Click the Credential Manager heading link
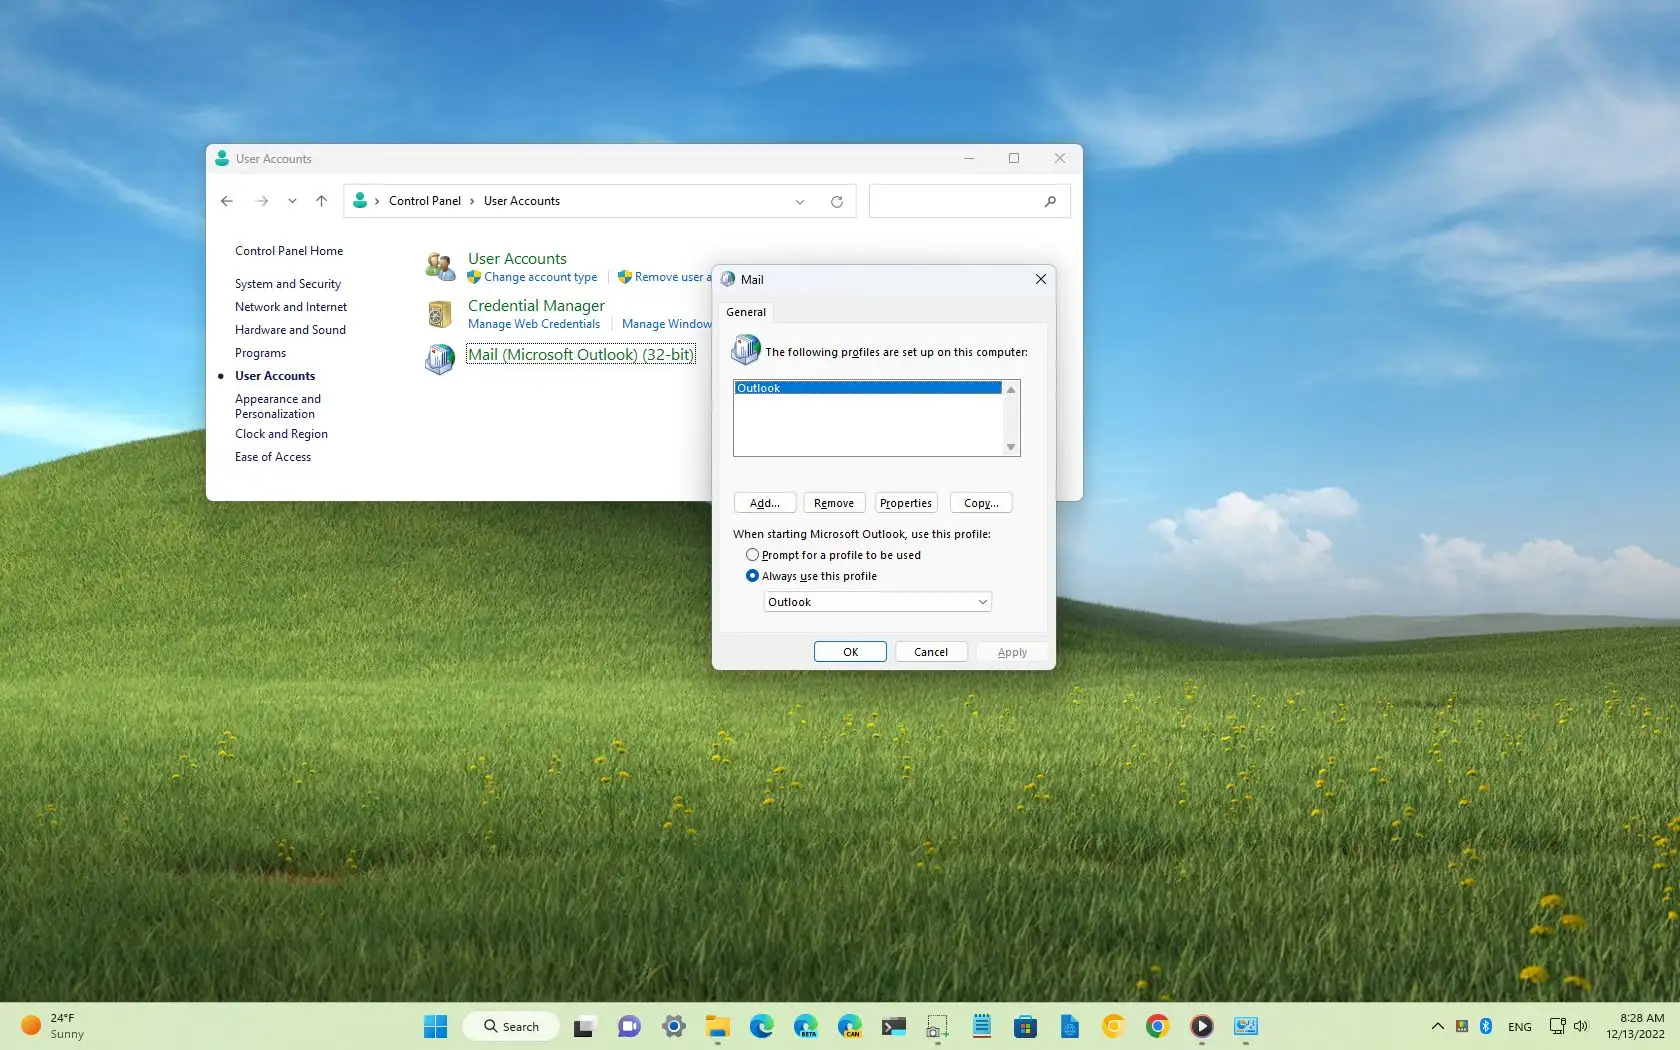 [x=536, y=305]
